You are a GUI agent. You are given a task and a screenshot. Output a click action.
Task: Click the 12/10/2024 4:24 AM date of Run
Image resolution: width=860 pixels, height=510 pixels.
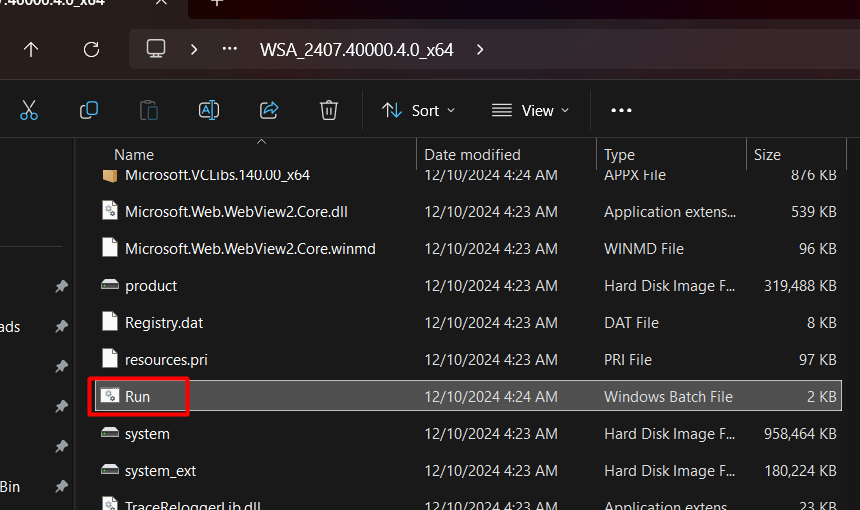pos(491,396)
